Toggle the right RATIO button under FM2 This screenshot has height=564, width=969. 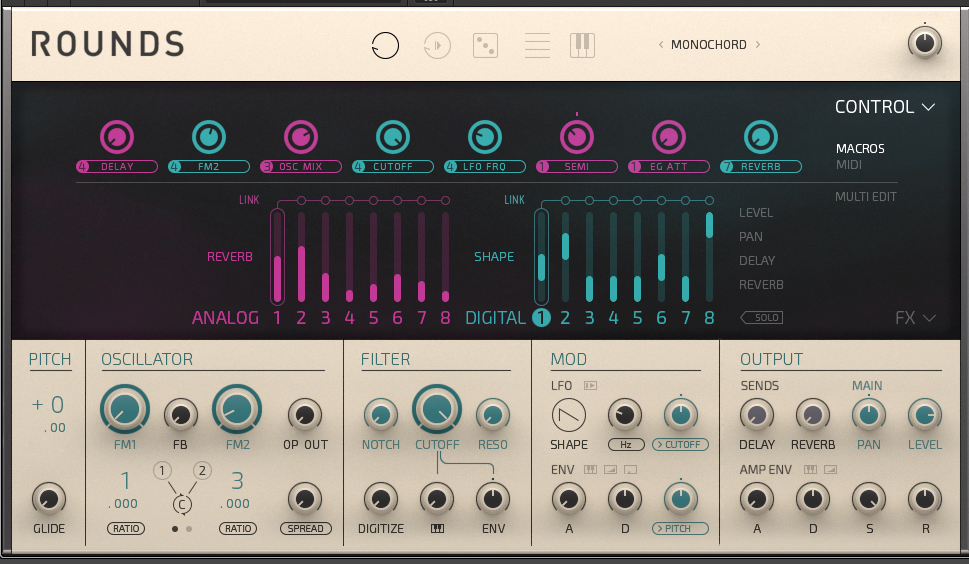click(x=238, y=529)
